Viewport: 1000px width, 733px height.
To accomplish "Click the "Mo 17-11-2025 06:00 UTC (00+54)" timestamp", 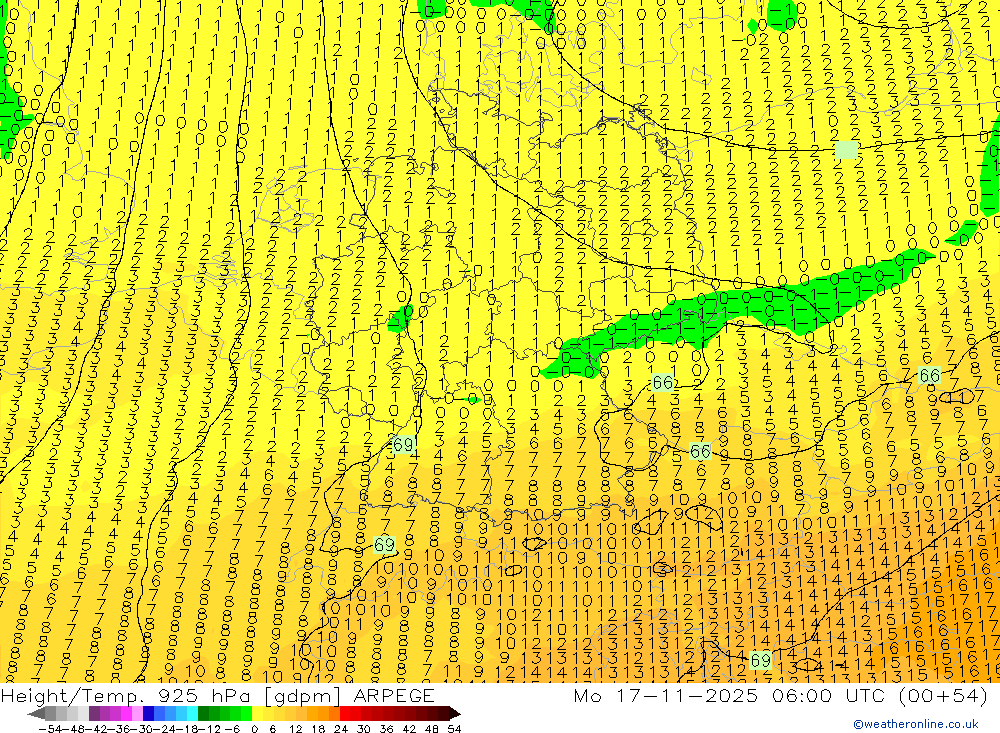I will tap(781, 695).
